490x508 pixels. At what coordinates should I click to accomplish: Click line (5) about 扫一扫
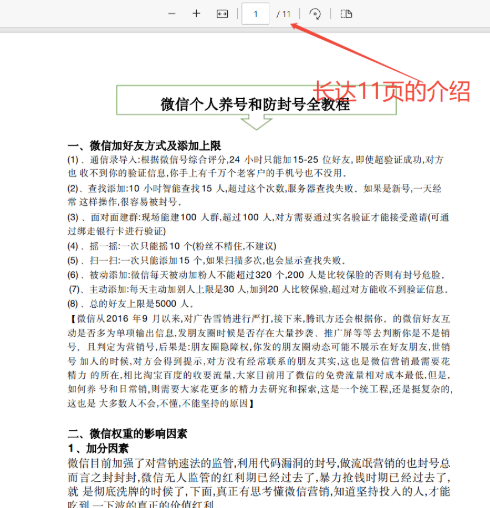(x=206, y=260)
